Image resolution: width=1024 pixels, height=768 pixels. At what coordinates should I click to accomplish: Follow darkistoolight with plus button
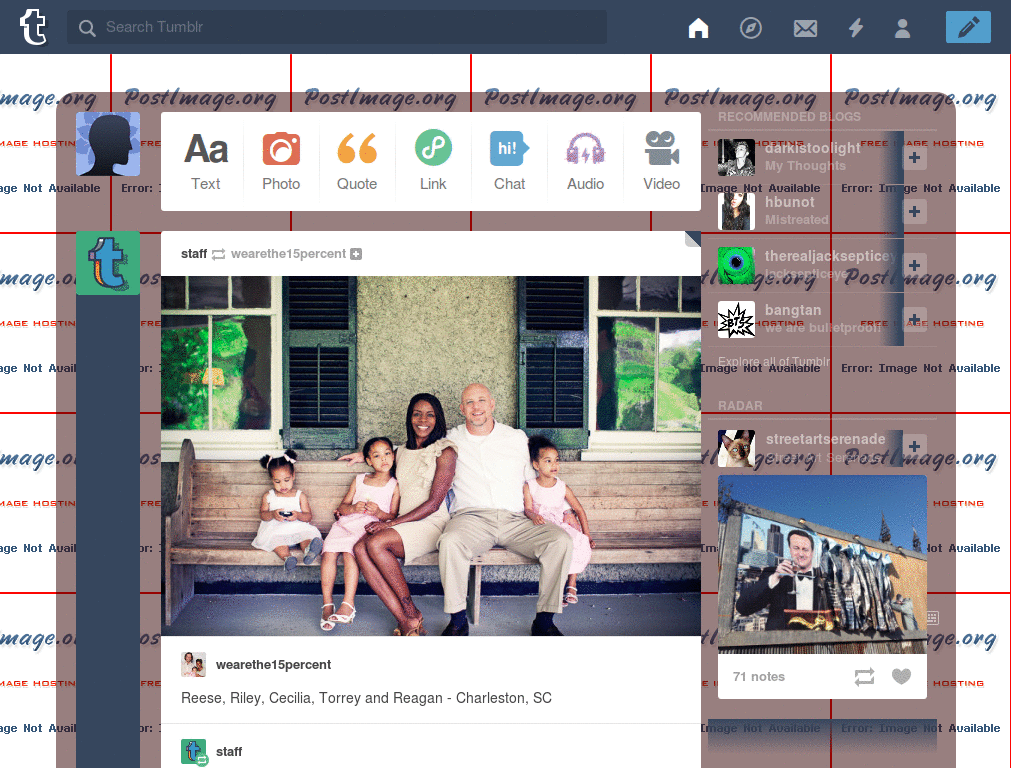click(914, 157)
